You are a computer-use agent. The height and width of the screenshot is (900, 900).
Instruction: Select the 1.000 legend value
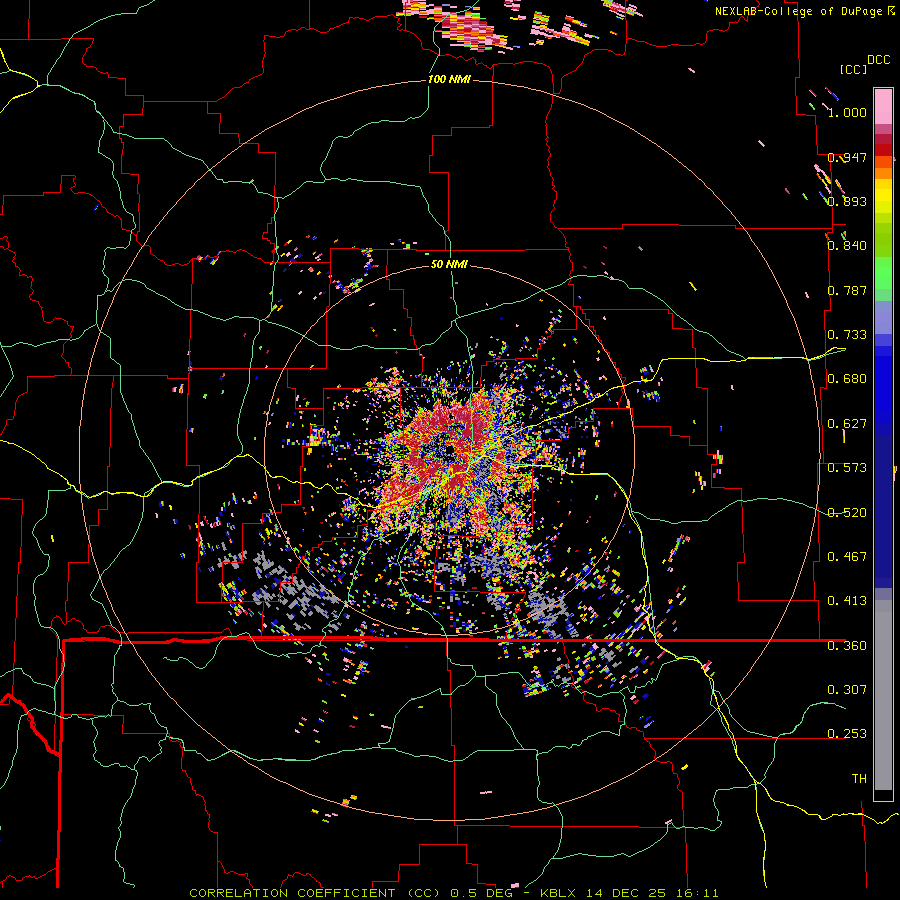coord(847,112)
